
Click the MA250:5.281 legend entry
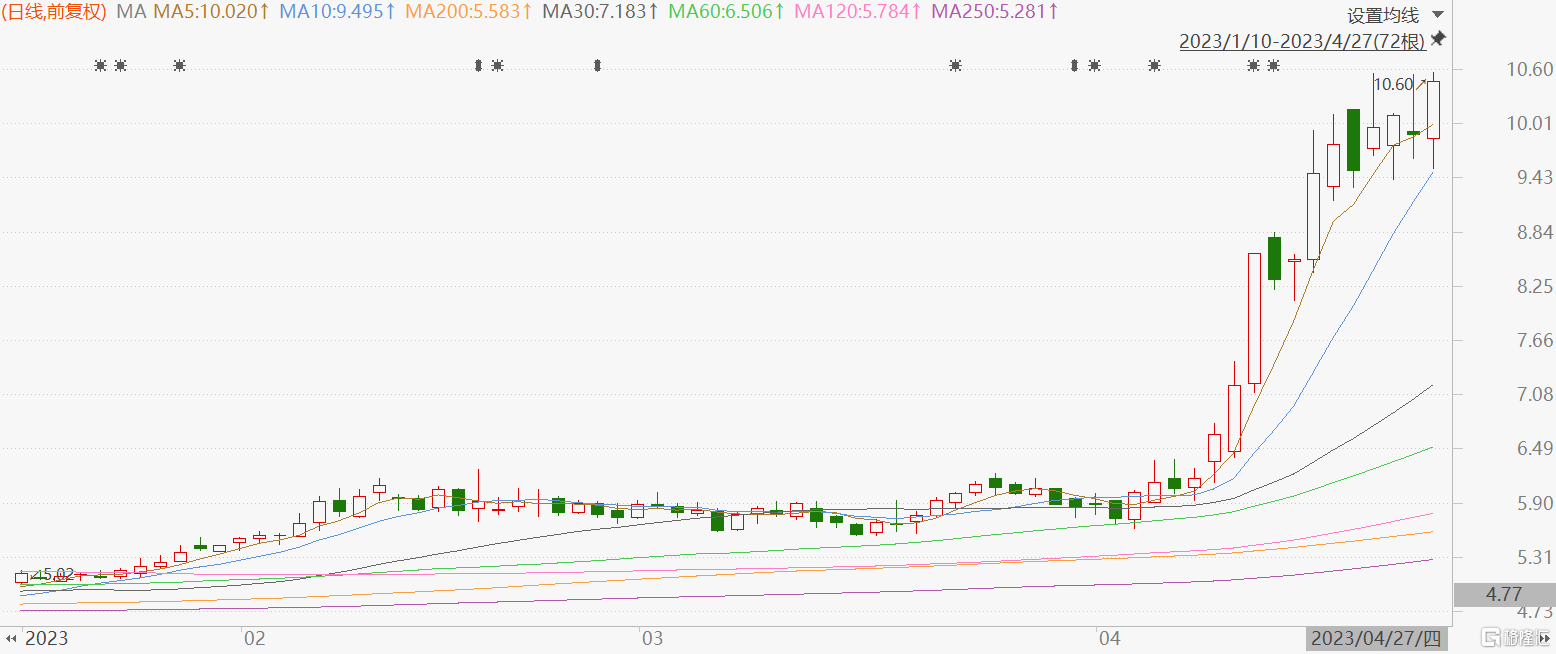(994, 12)
